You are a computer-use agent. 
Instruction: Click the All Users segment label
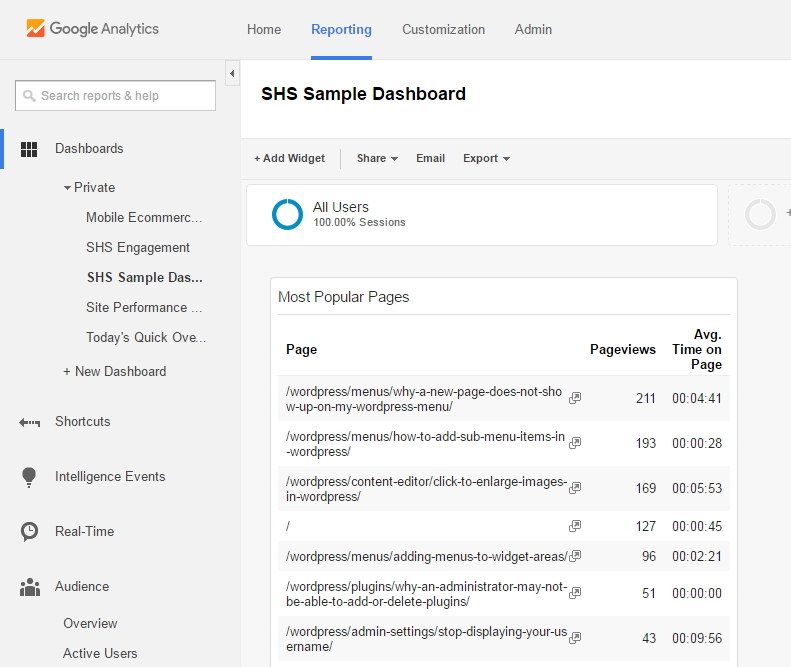point(341,207)
